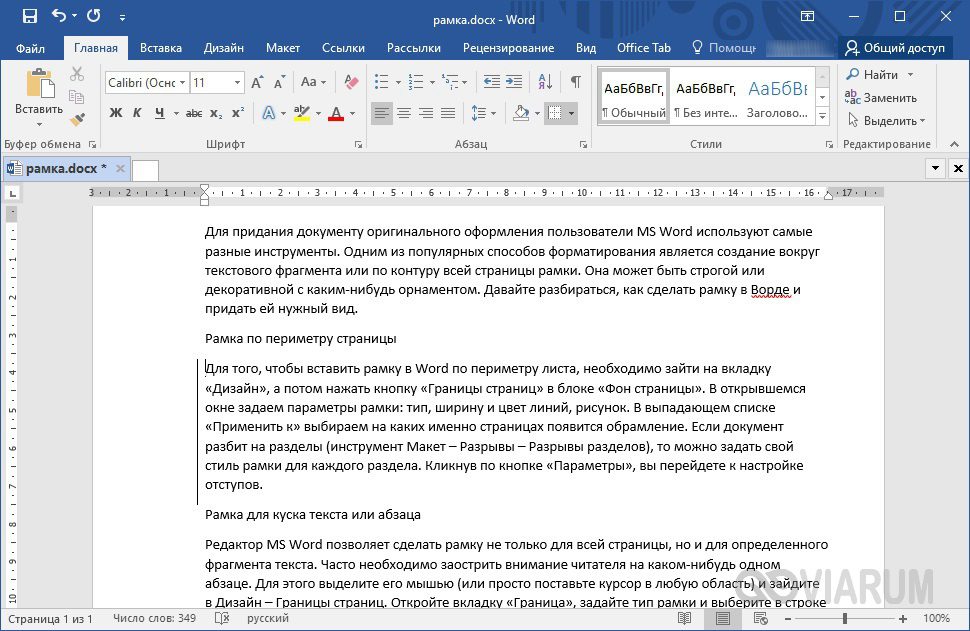Switch to Read Mode in the status bar
The height and width of the screenshot is (631, 970).
point(684,618)
